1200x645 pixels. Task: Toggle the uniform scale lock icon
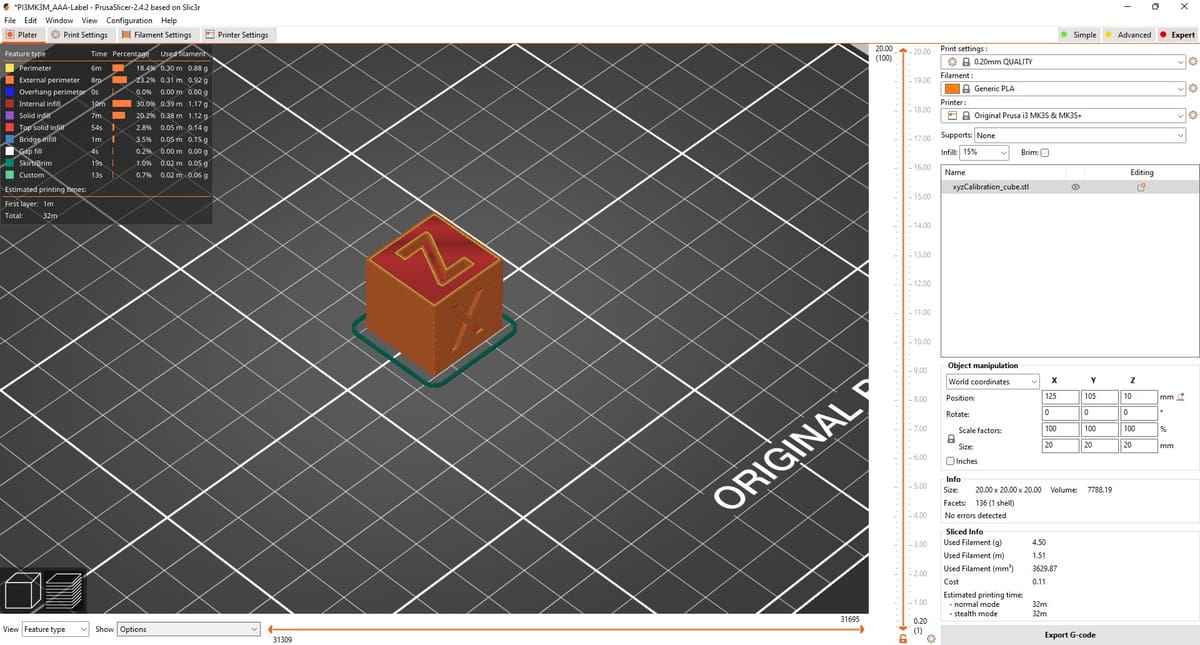pos(951,438)
